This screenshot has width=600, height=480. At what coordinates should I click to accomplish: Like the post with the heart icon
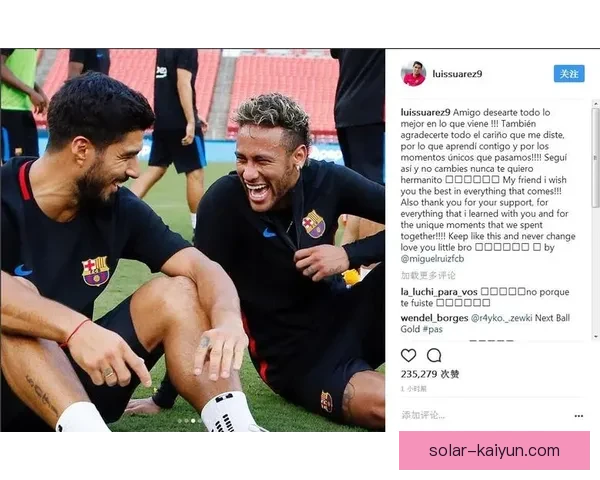(x=408, y=356)
